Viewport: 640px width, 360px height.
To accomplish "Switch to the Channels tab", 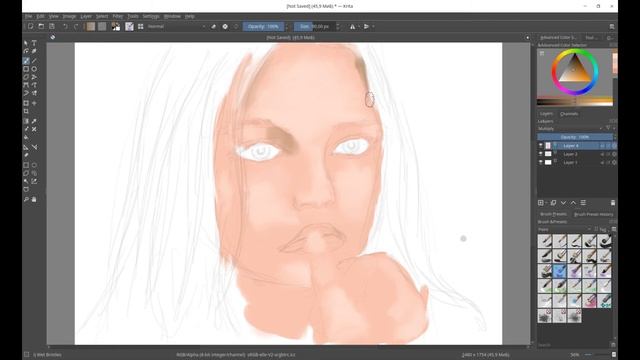I will pyautogui.click(x=569, y=114).
